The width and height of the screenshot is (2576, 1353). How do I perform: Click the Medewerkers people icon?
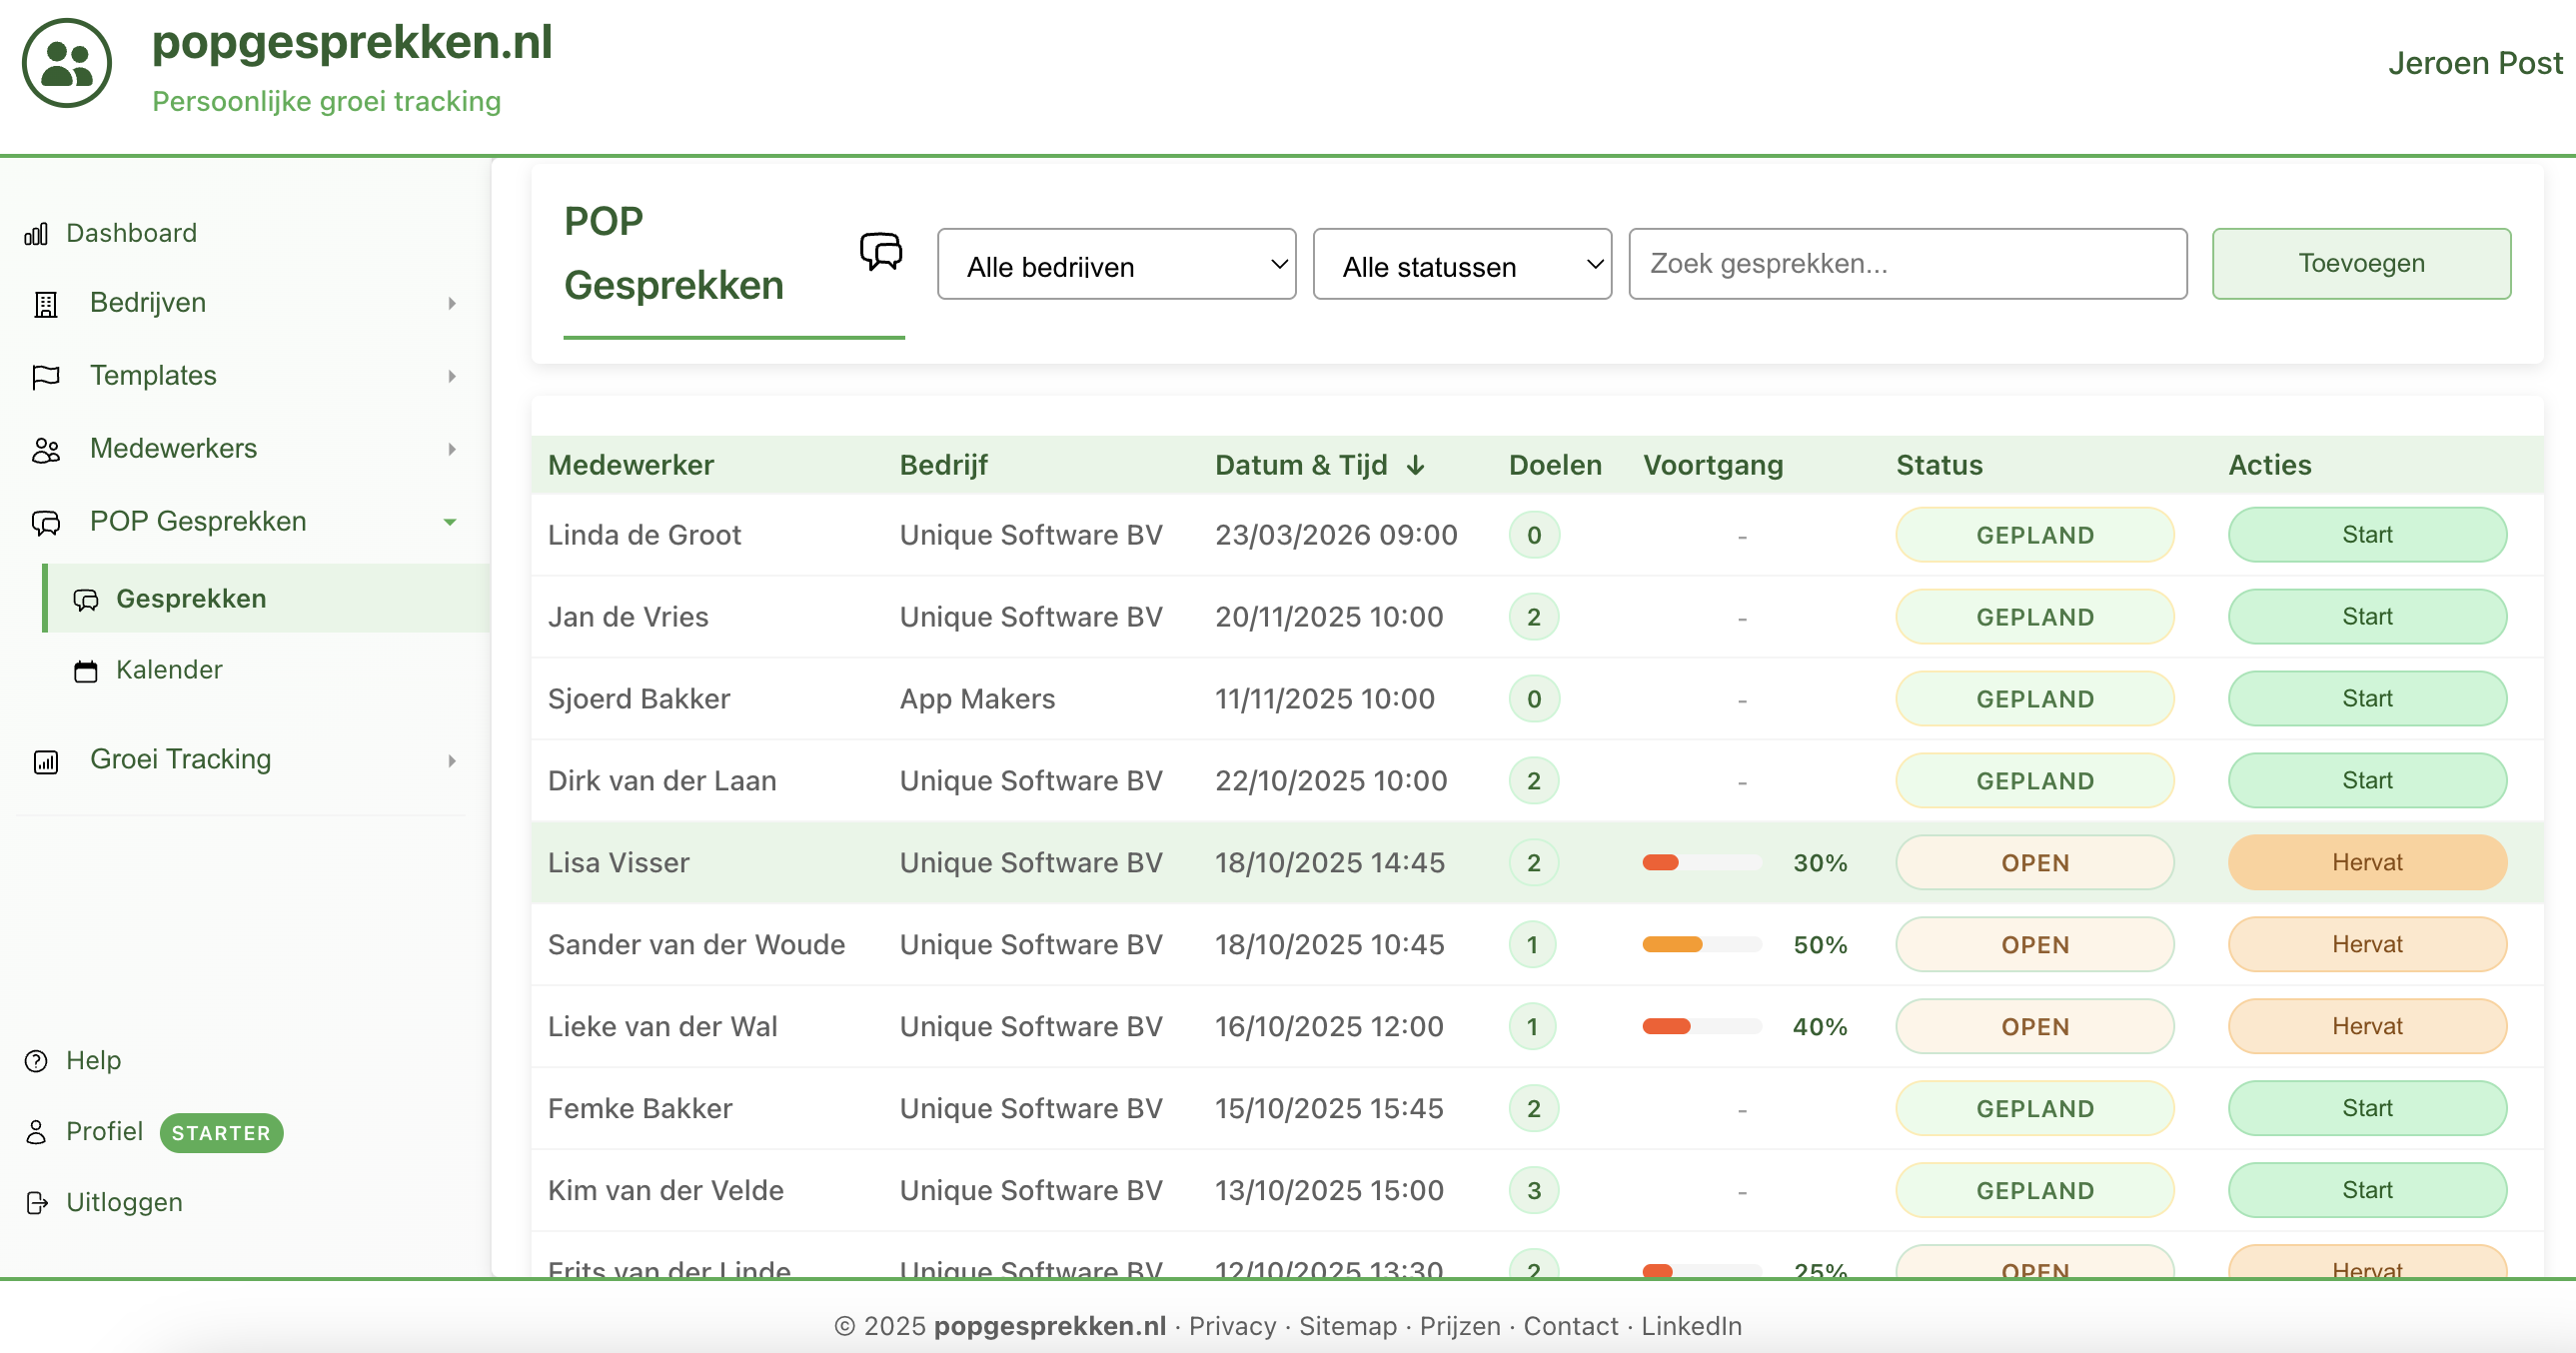(46, 450)
